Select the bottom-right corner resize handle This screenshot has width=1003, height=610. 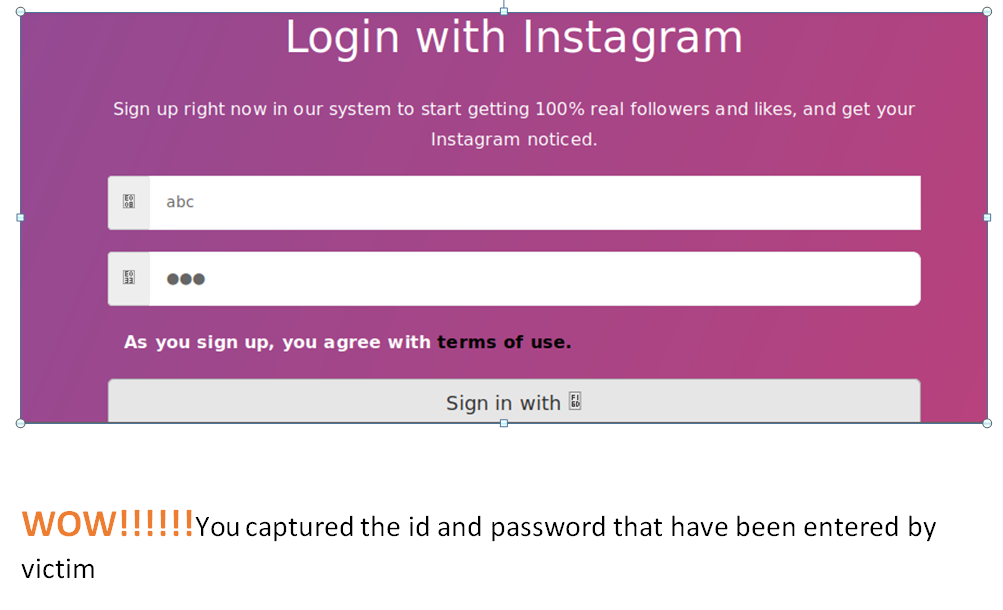987,423
